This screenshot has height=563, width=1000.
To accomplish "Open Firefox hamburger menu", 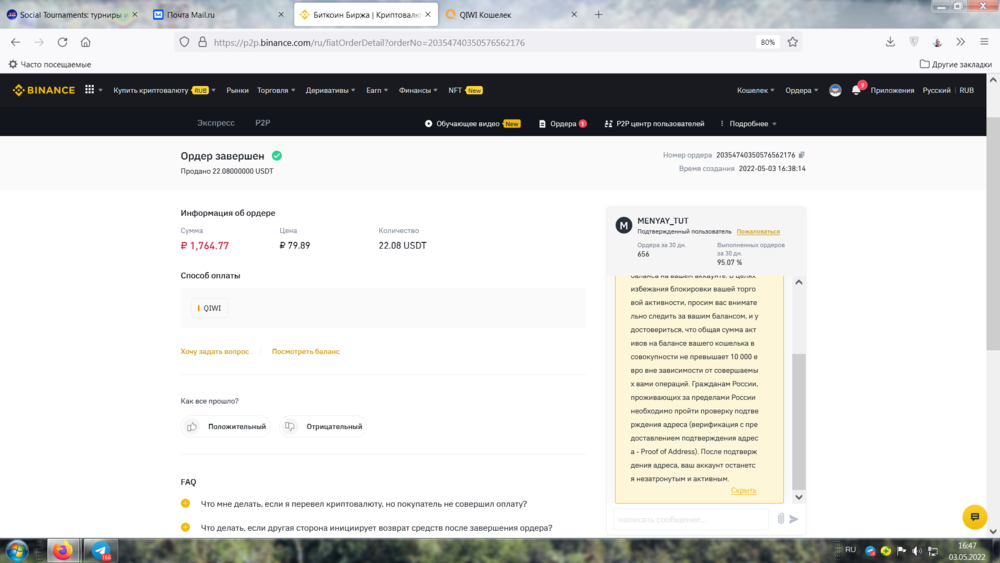I will coord(984,42).
